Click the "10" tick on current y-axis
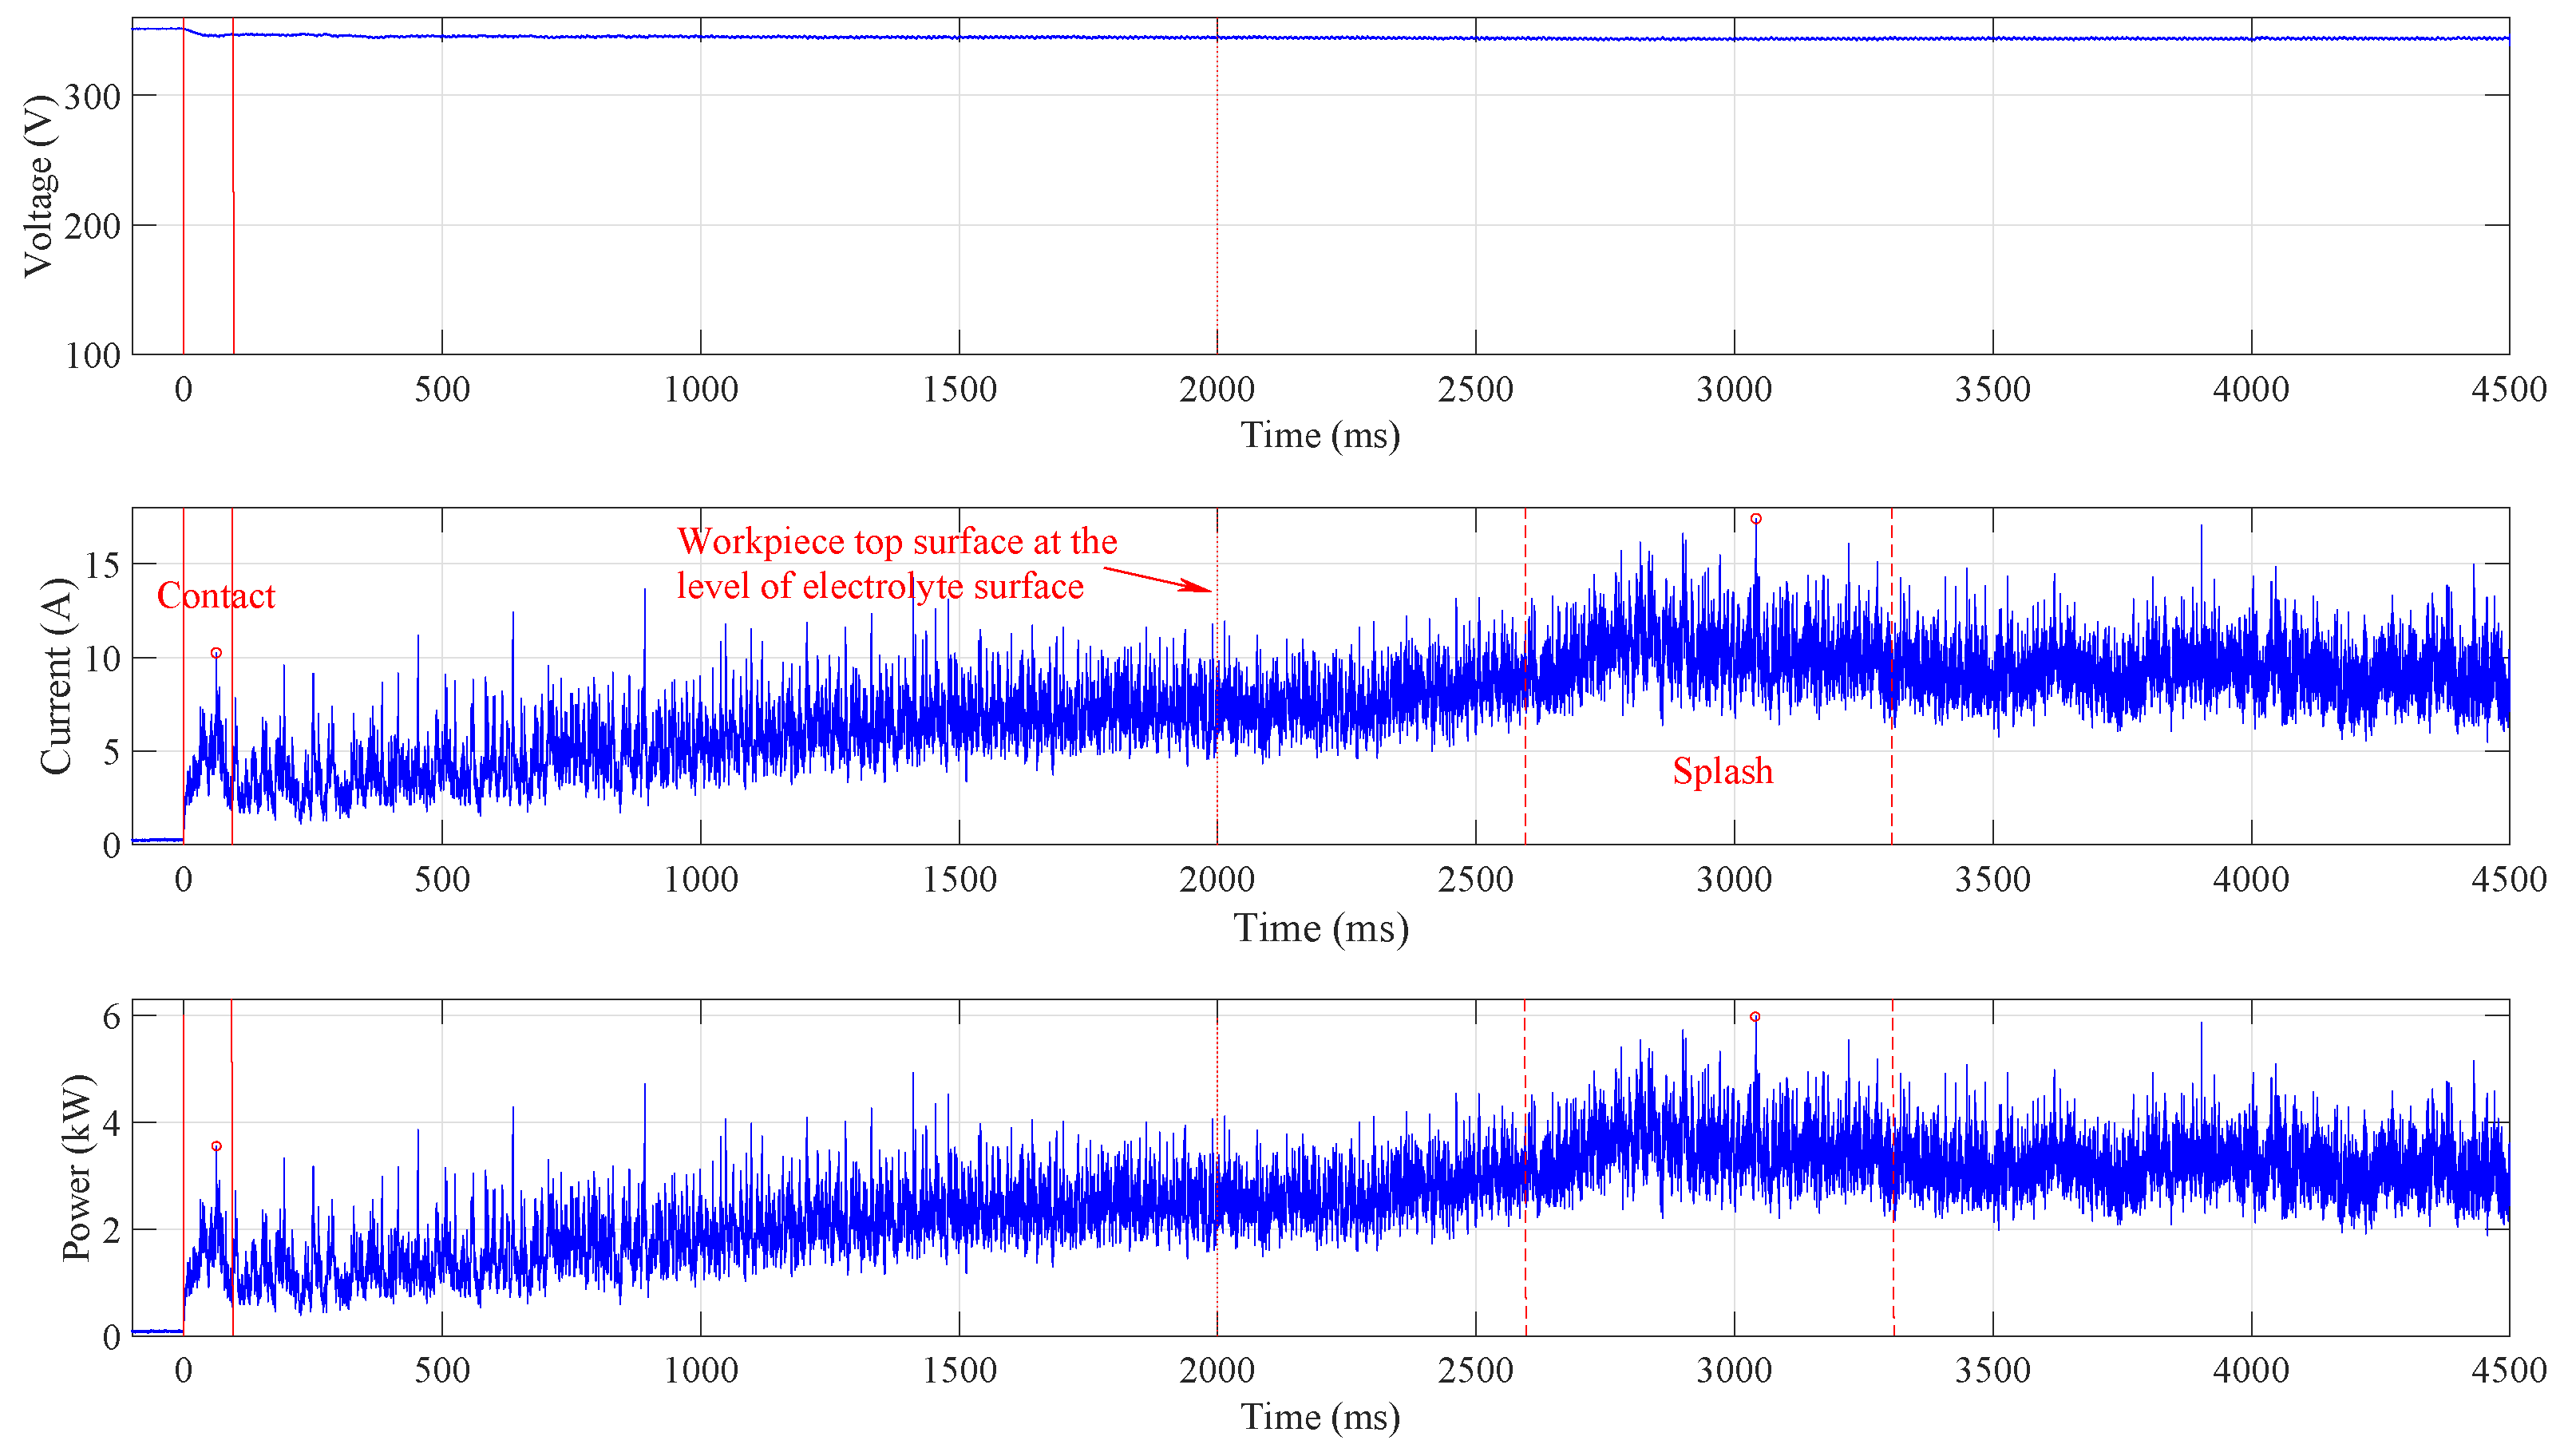Image resolution: width=2564 pixels, height=1456 pixels. pyautogui.click(x=102, y=659)
